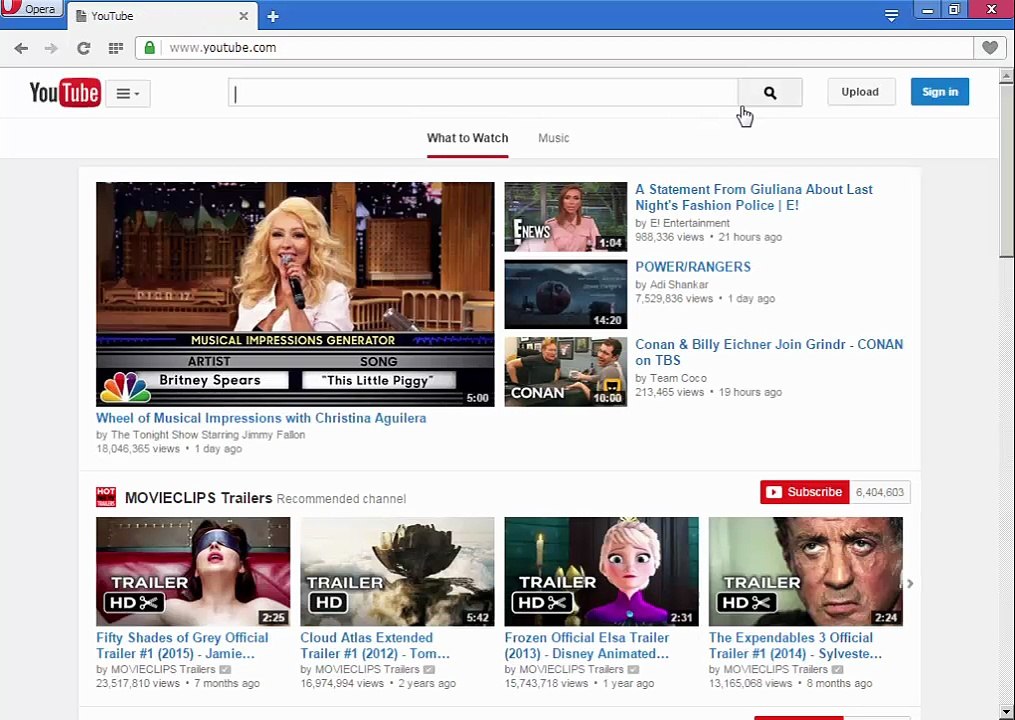Open the Opera menu button
Image resolution: width=1015 pixels, height=720 pixels.
(x=31, y=8)
